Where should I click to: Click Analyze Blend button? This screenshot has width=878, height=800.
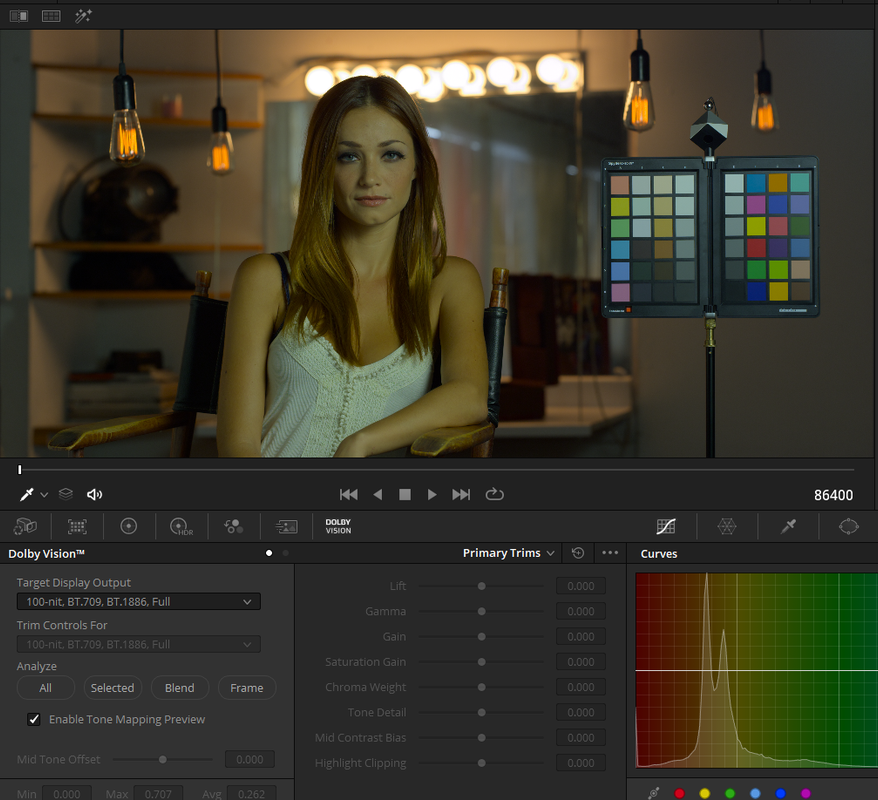click(180, 688)
